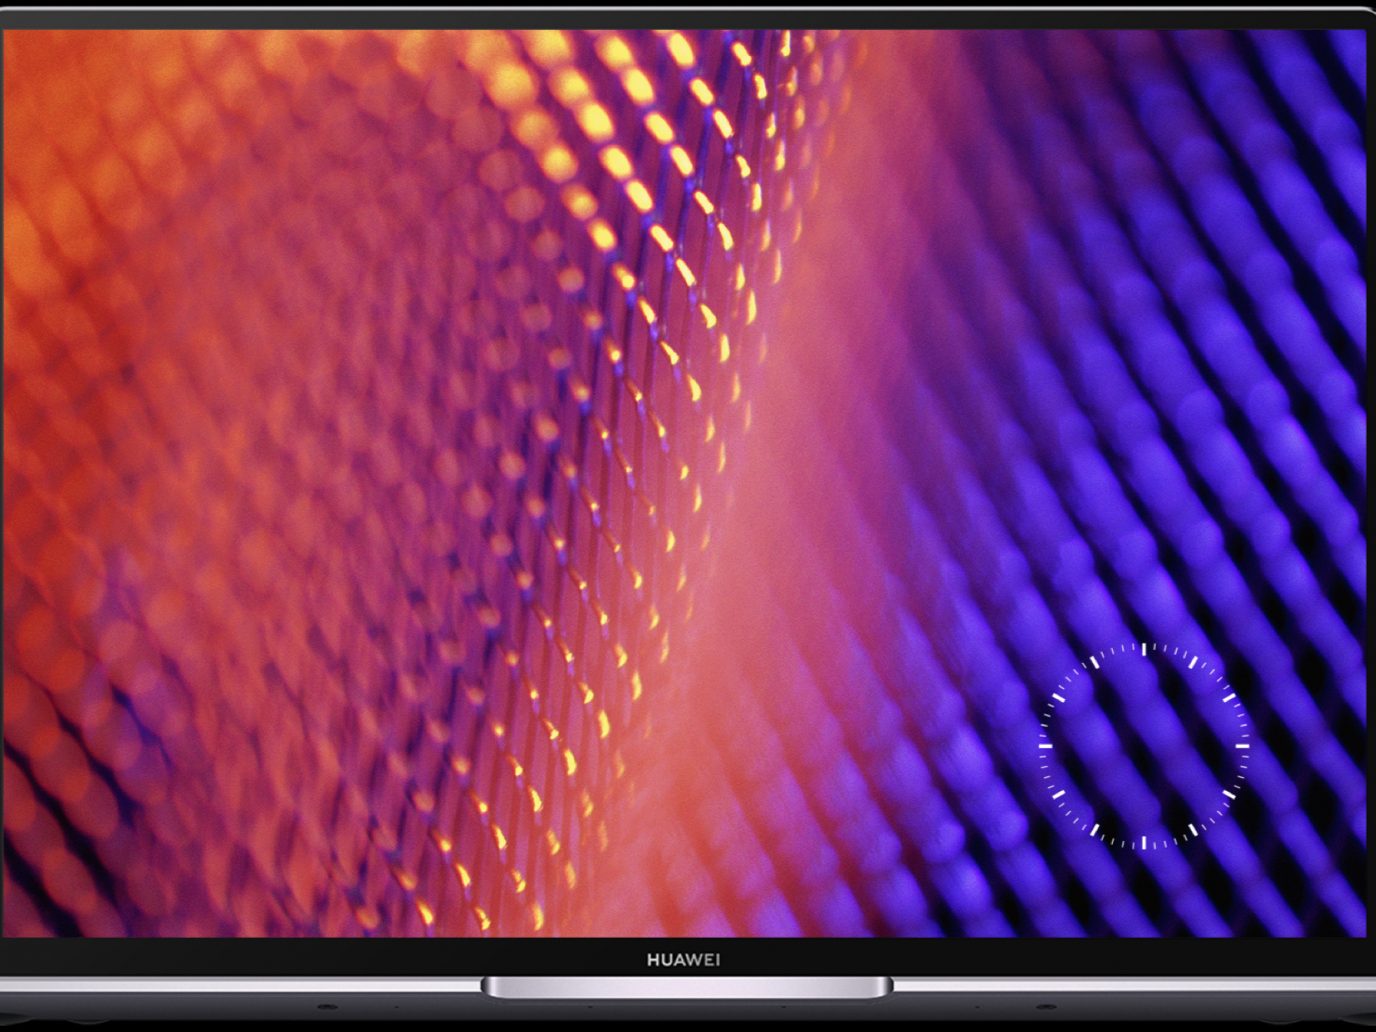Select the 2 o'clock tick on the clock dial
Screen dimensions: 1376x1032
pyautogui.click(x=1228, y=697)
